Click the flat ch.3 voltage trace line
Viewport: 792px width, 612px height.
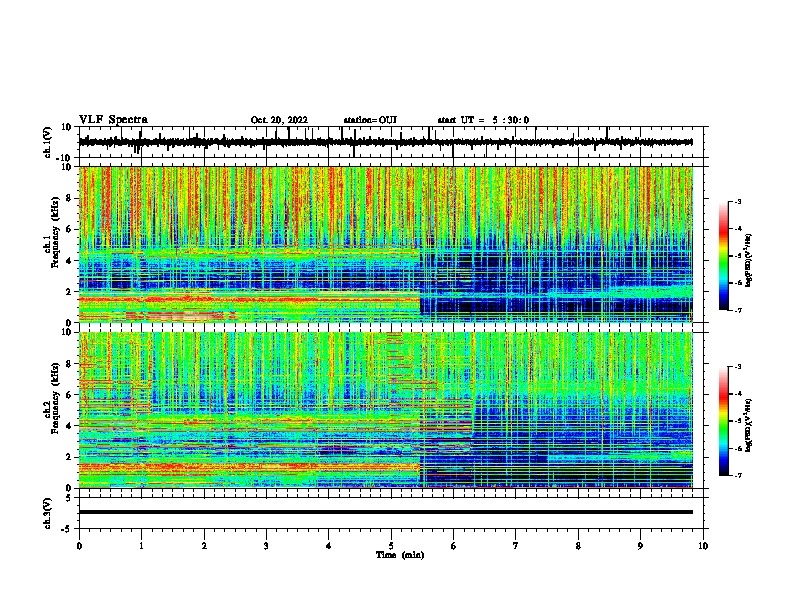[x=385, y=512]
